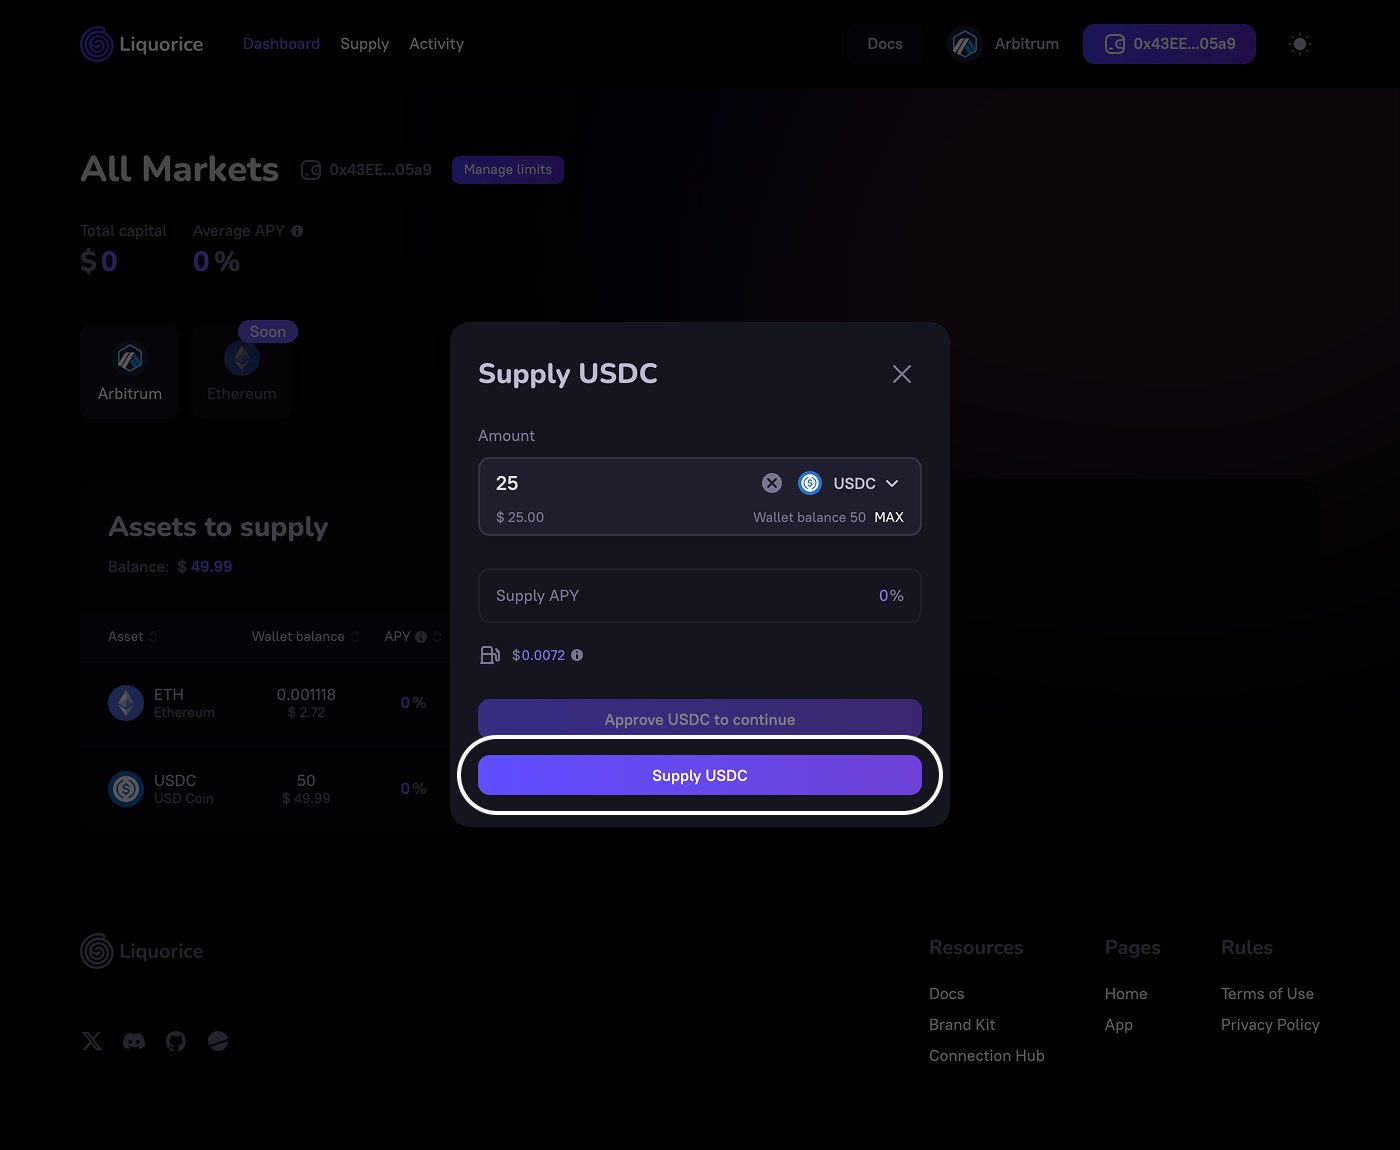The height and width of the screenshot is (1150, 1400).
Task: Switch to the Activity nav tab
Action: coord(436,44)
